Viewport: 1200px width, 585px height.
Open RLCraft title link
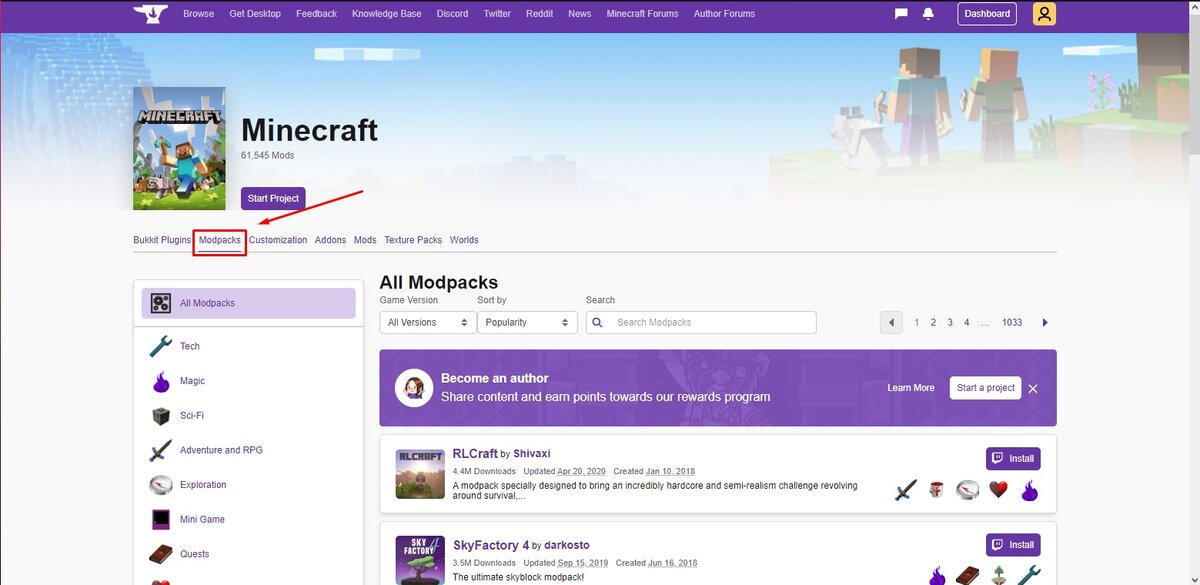[474, 454]
